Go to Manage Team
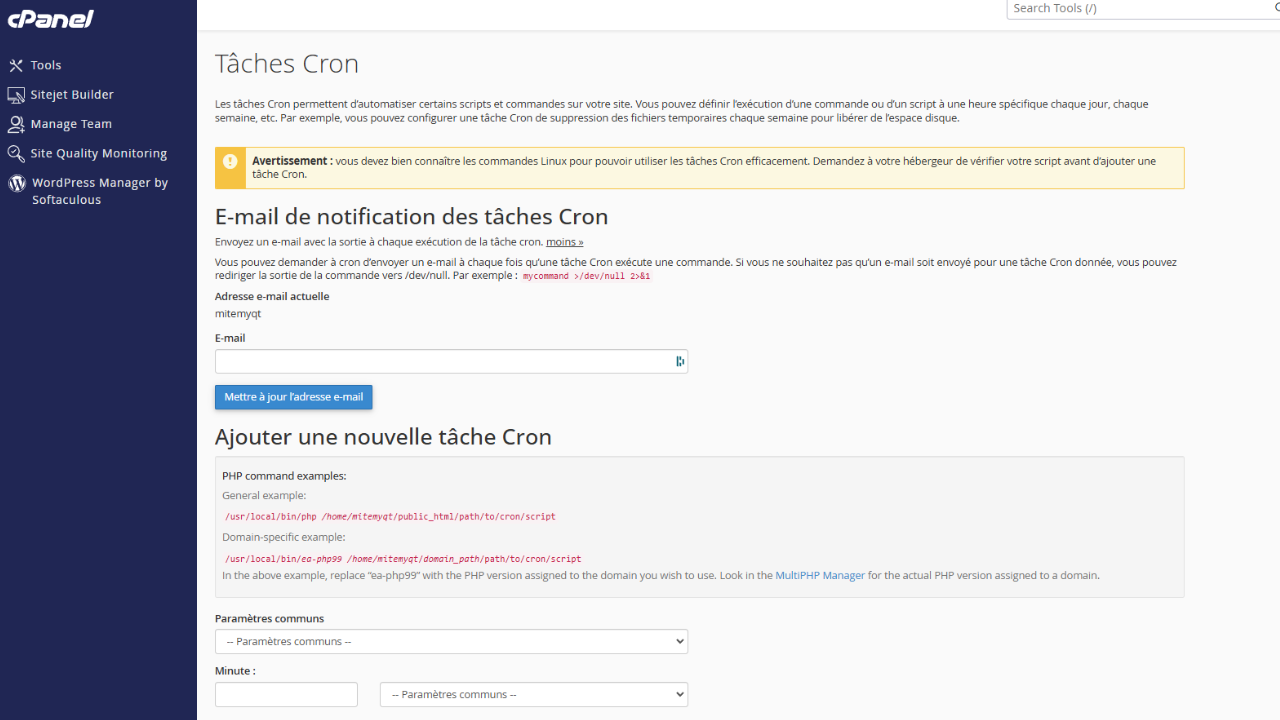Viewport: 1280px width, 720px height. pos(71,124)
